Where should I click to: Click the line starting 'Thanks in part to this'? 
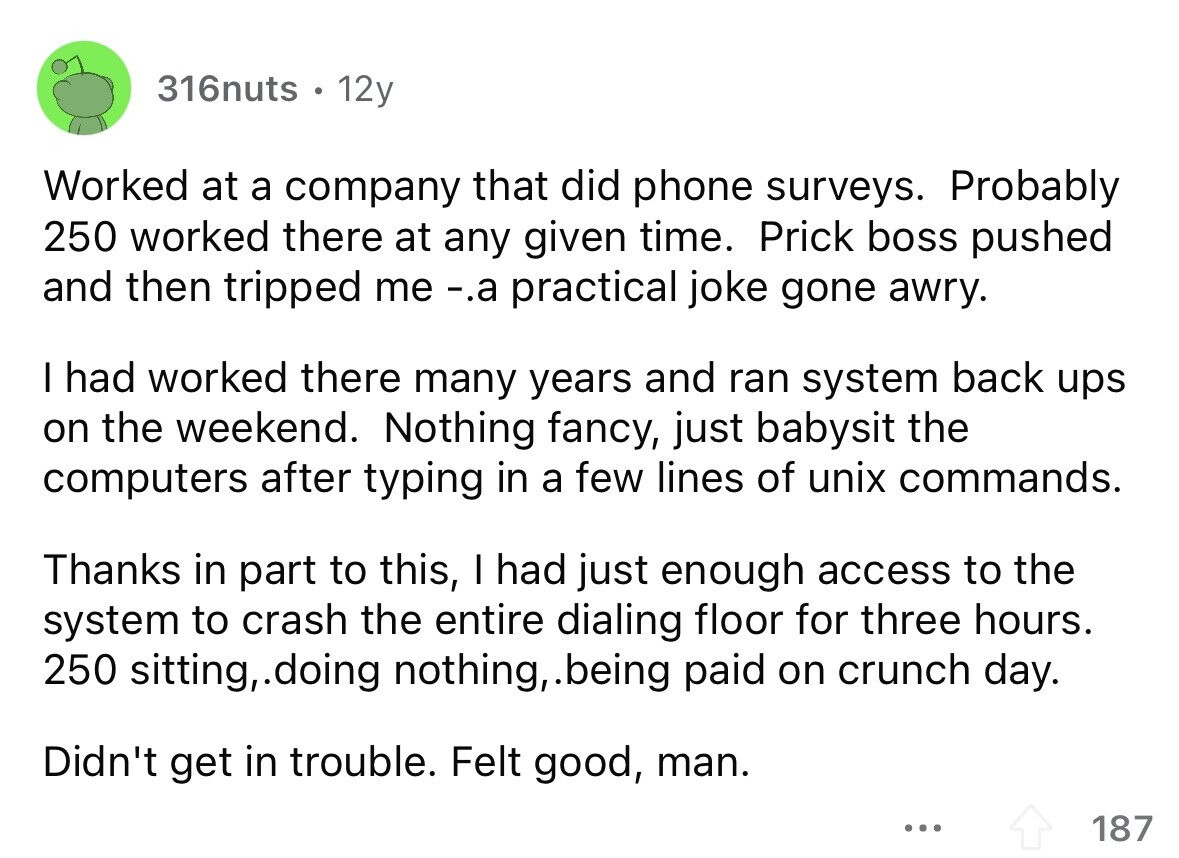coord(559,570)
